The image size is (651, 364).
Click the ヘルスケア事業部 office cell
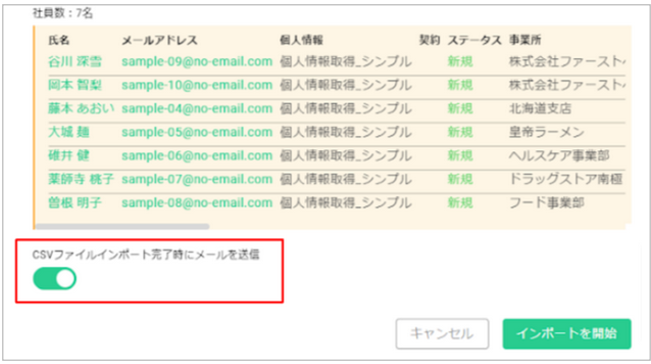click(x=559, y=156)
